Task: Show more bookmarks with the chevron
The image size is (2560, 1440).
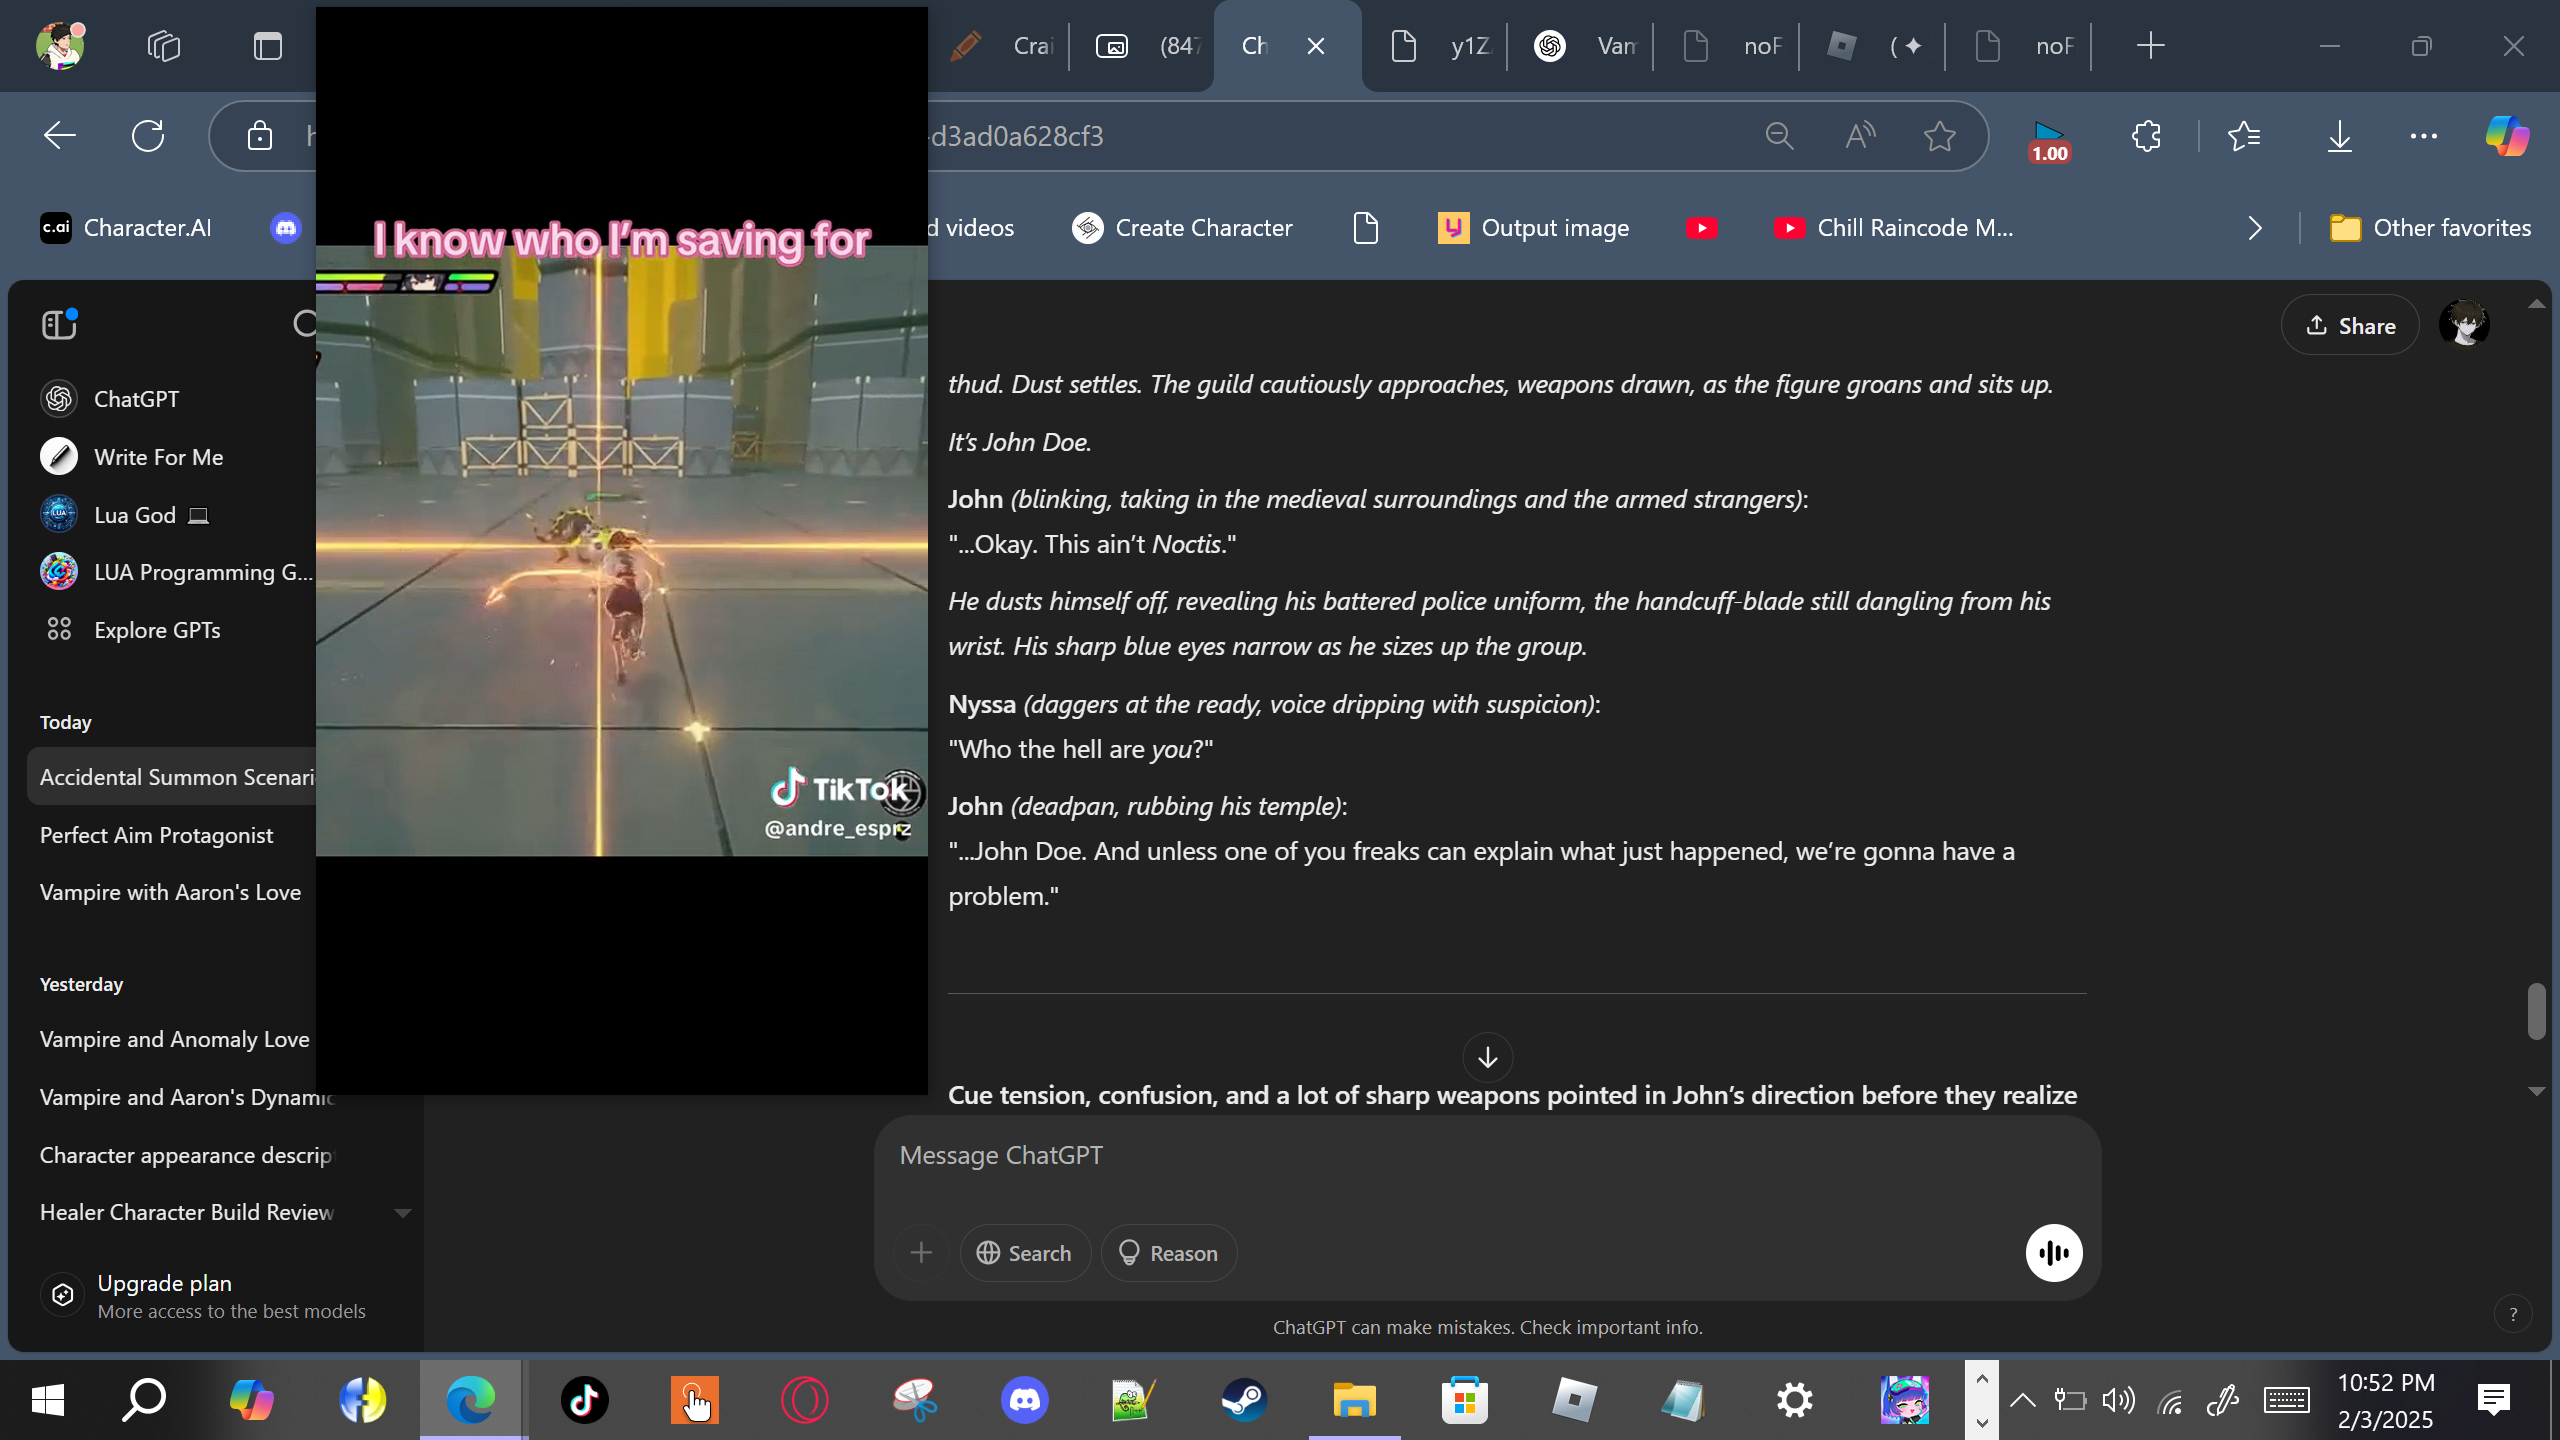Action: (x=2254, y=228)
